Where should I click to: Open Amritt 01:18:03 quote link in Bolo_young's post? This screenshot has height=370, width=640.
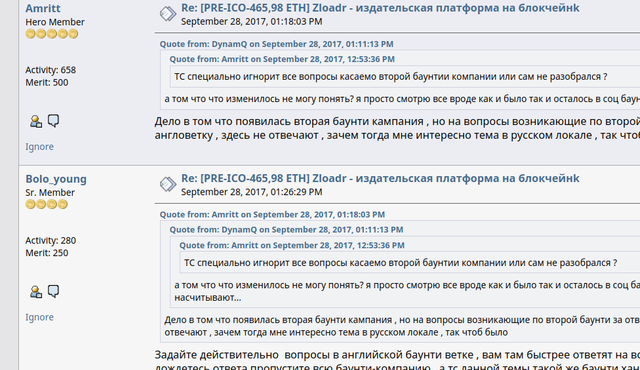pyautogui.click(x=272, y=215)
